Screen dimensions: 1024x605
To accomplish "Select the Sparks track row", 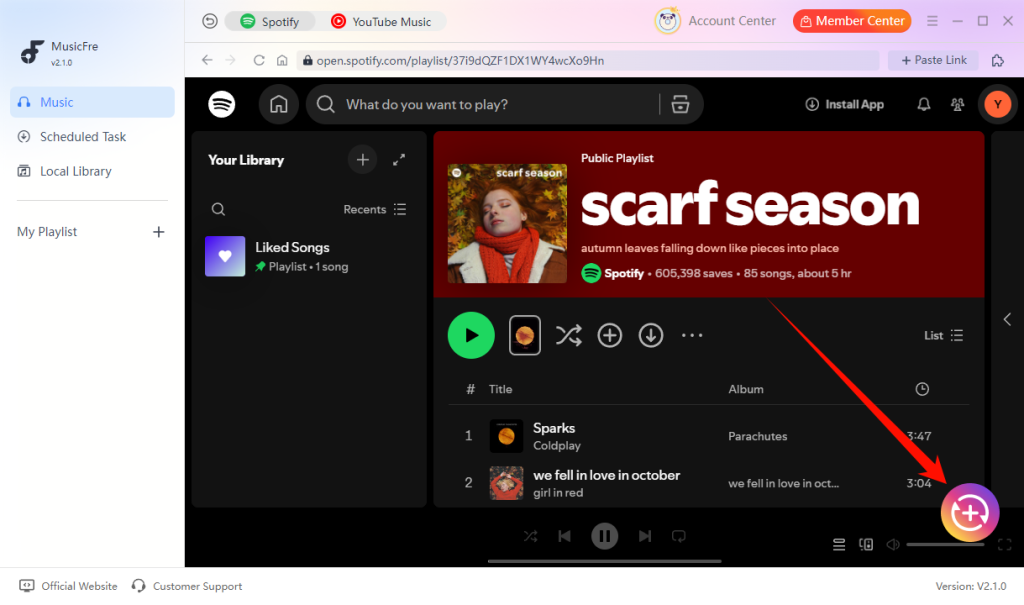I will point(709,436).
